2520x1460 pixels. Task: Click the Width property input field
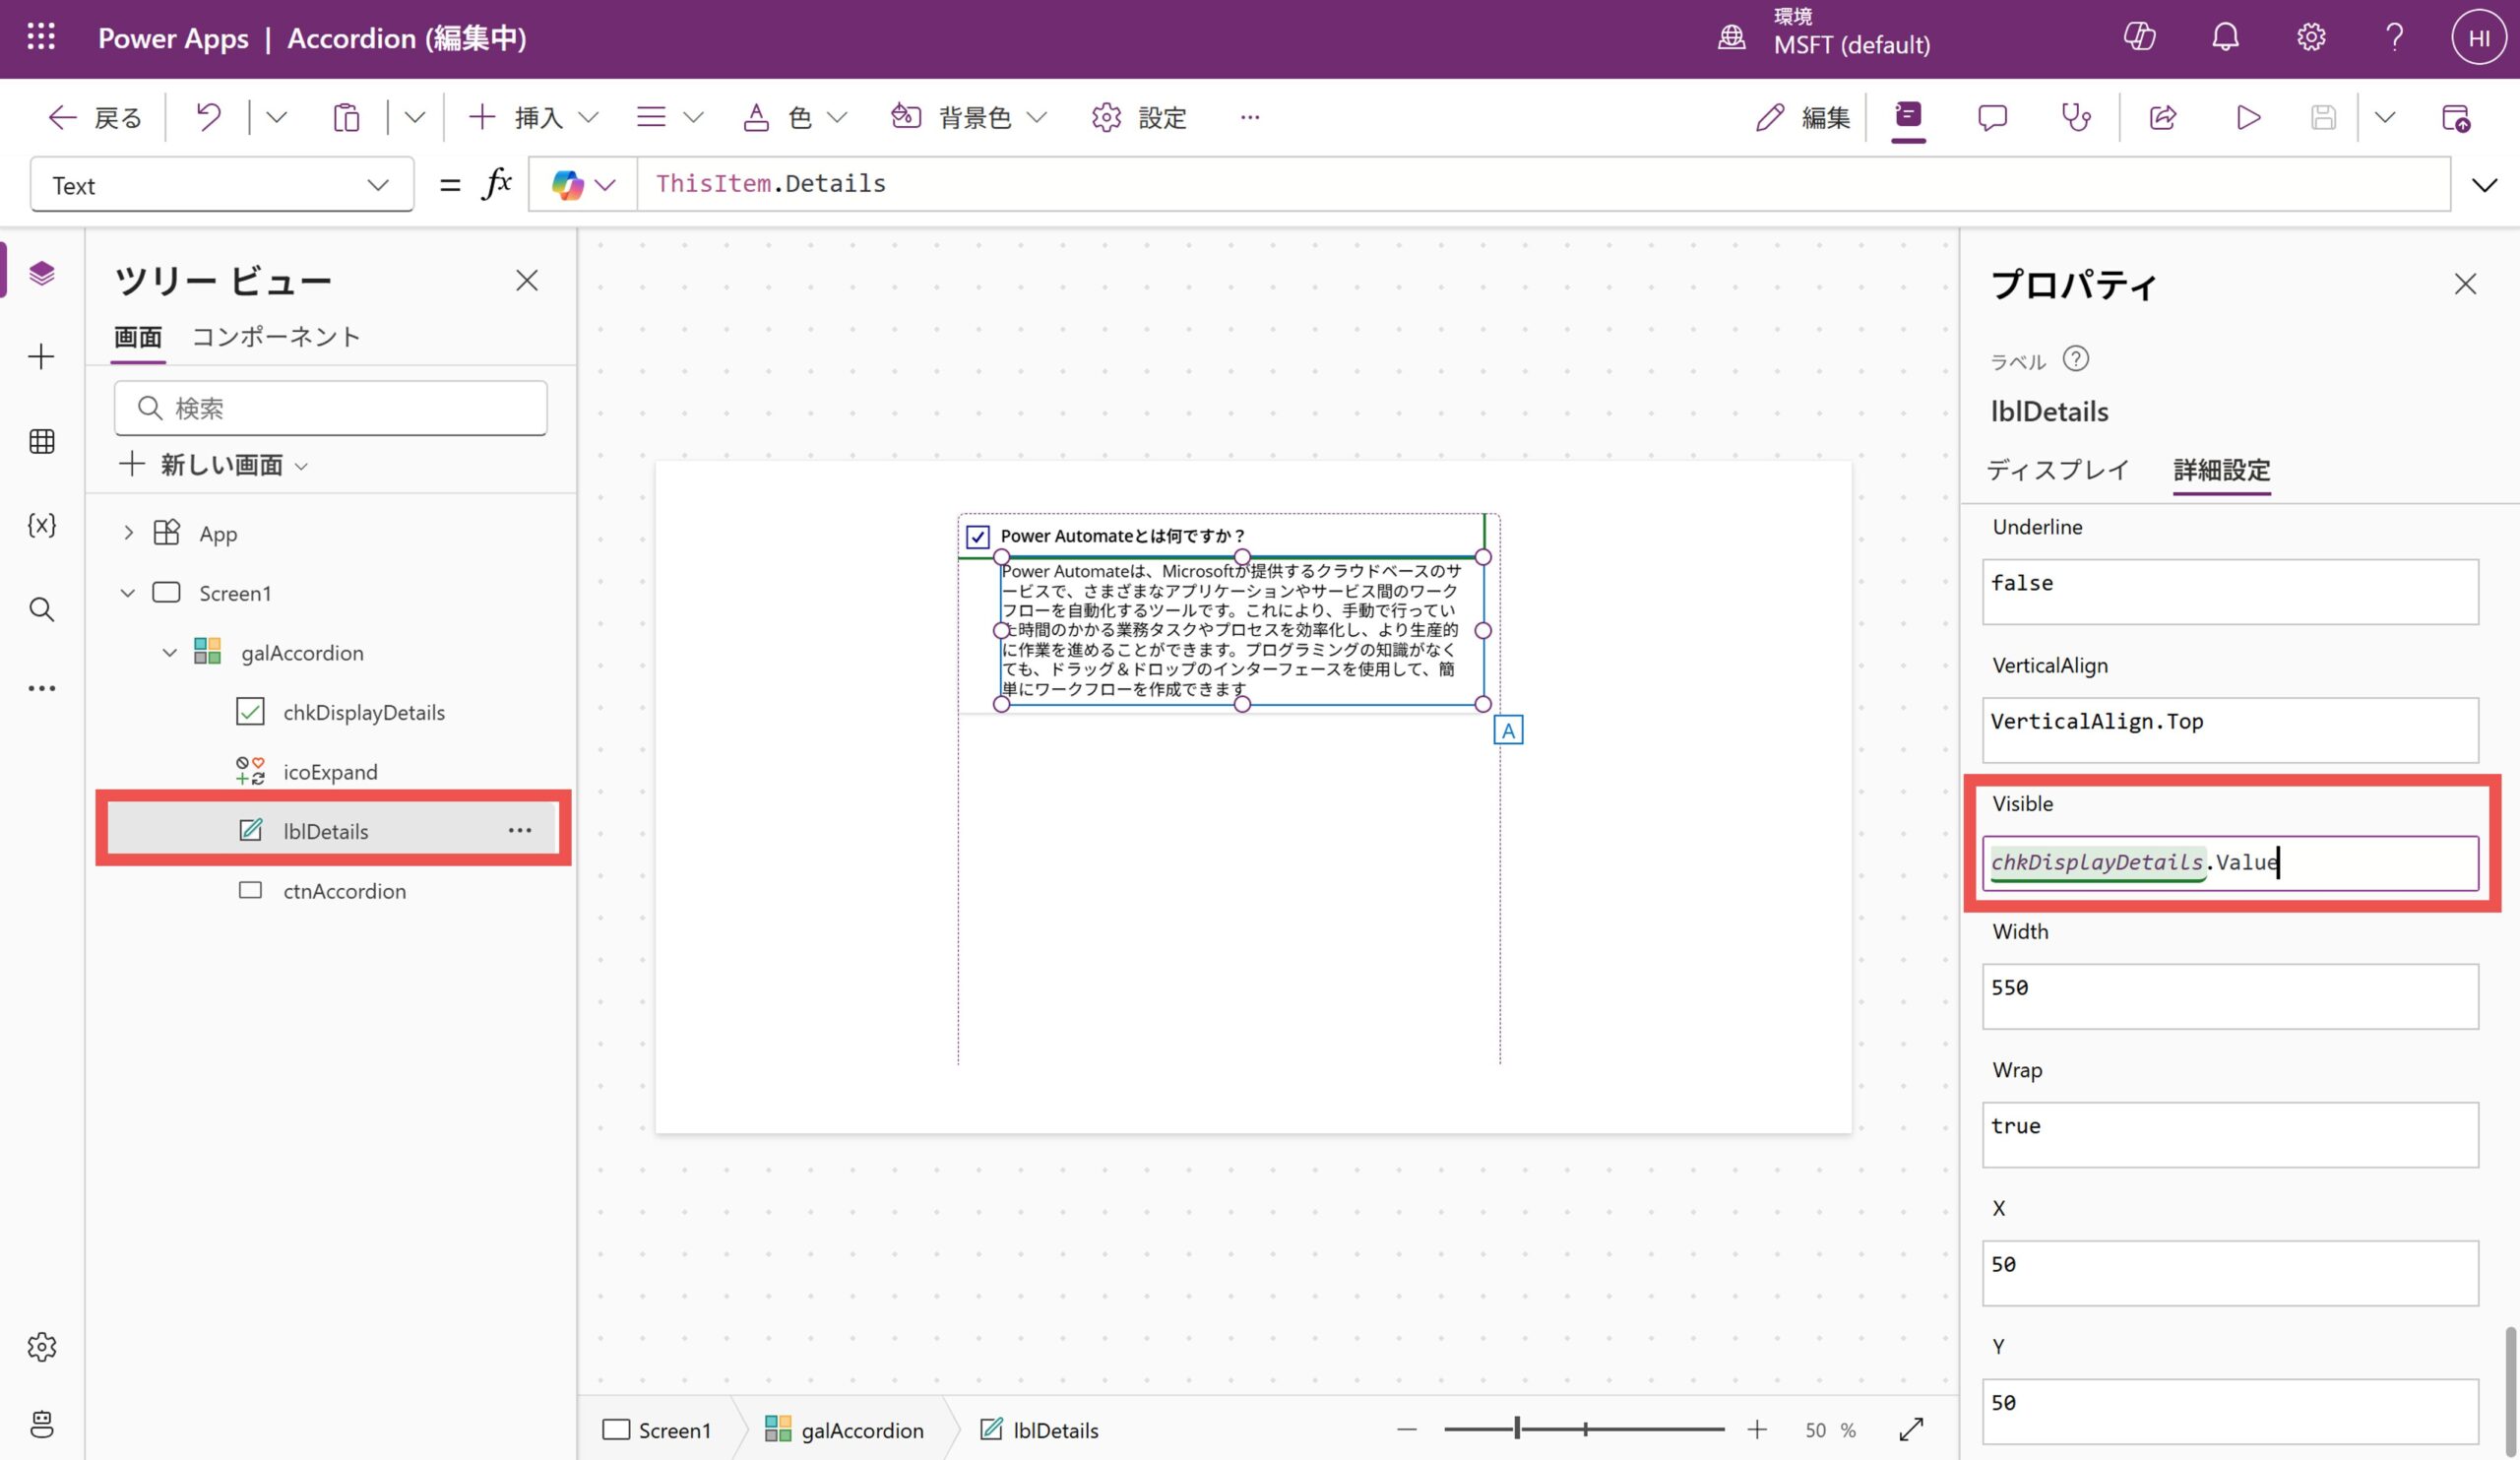2229,995
